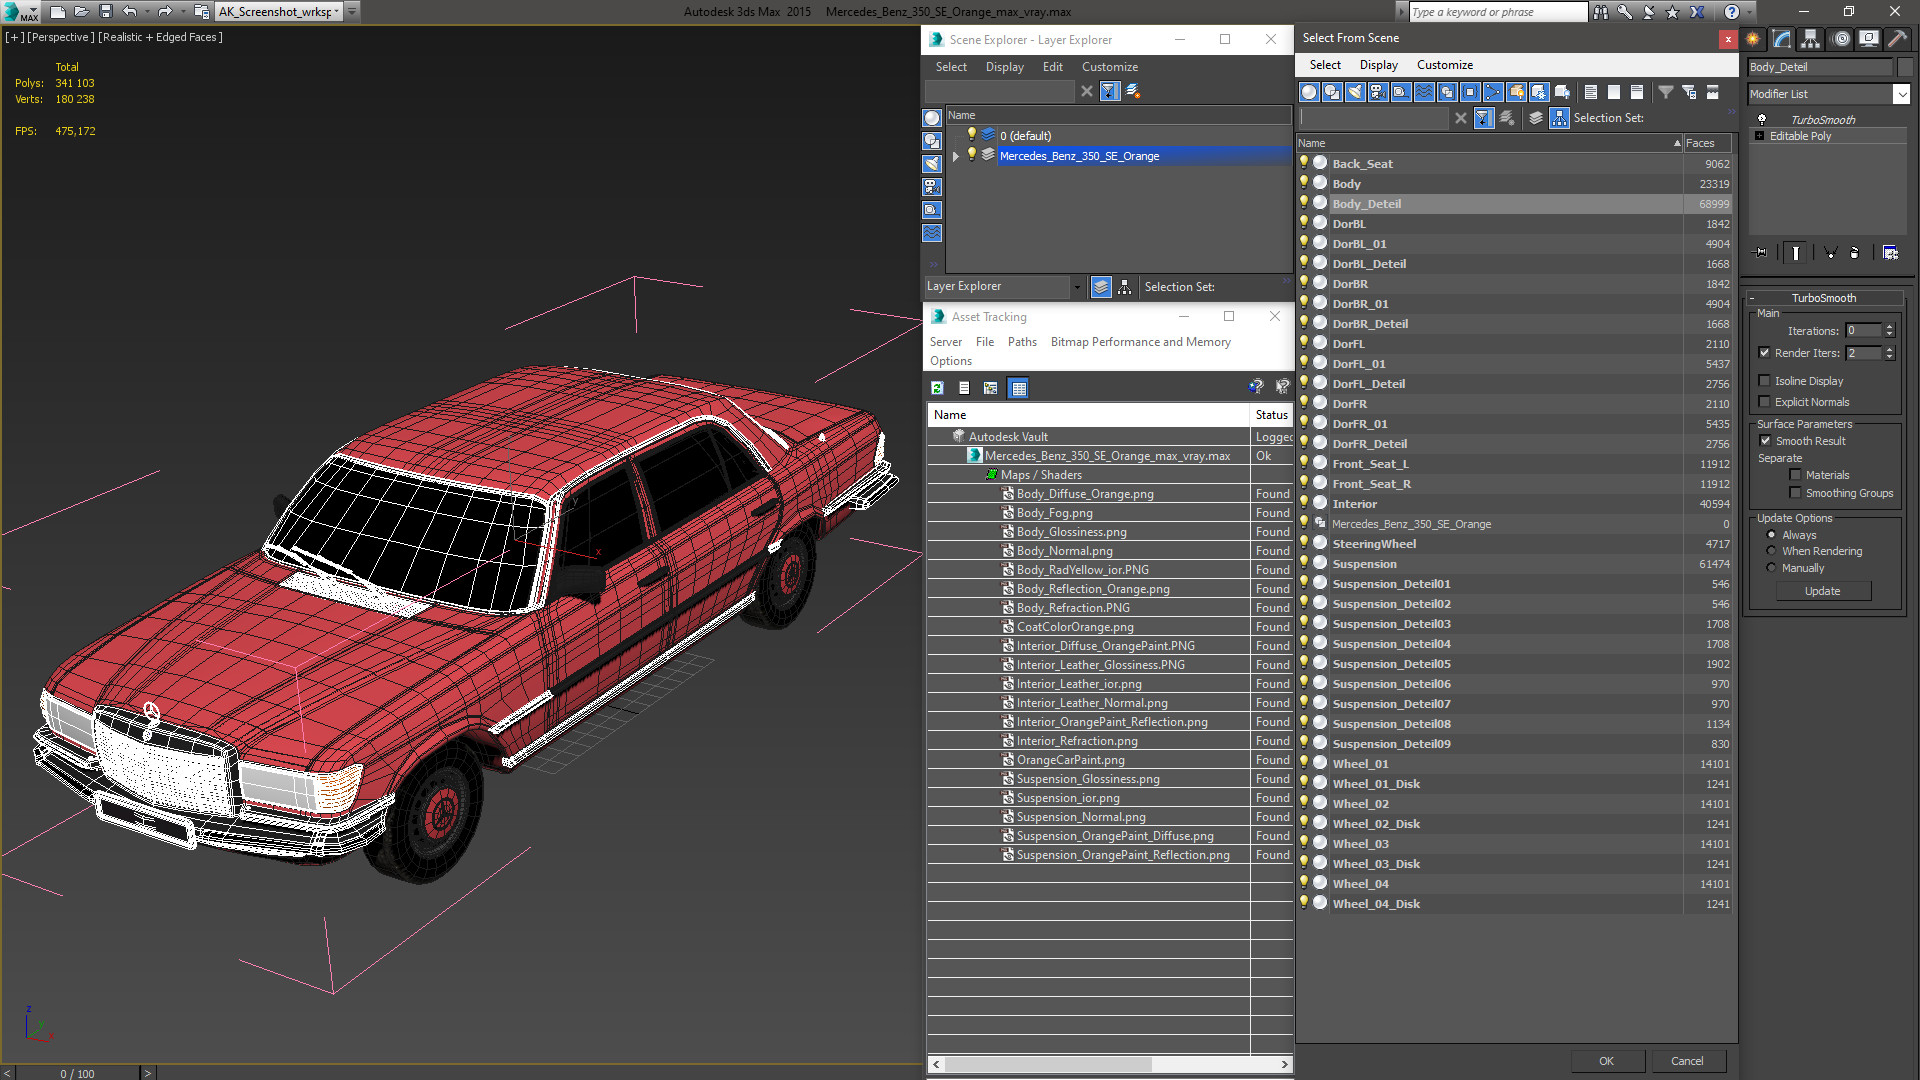Click Select All icon in Select From Scene
The width and height of the screenshot is (1920, 1080).
(x=1591, y=92)
